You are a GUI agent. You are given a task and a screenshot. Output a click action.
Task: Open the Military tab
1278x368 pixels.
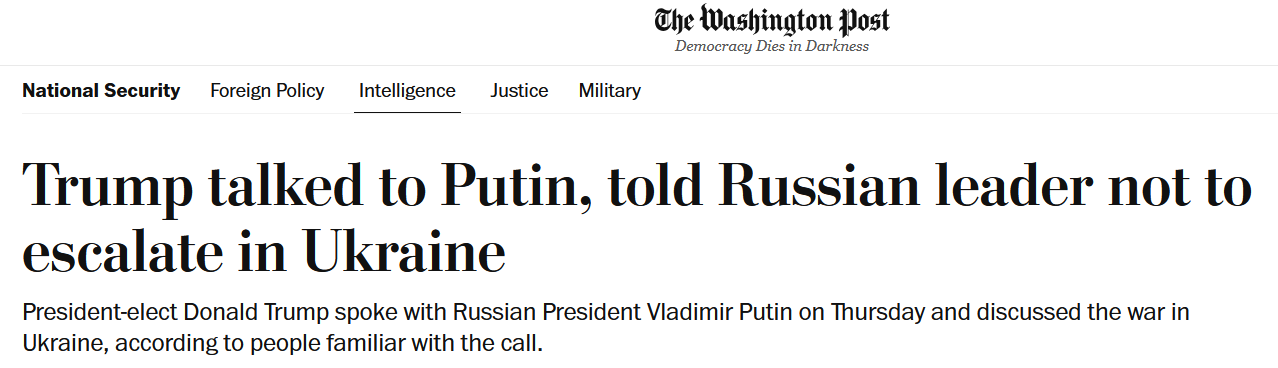609,91
